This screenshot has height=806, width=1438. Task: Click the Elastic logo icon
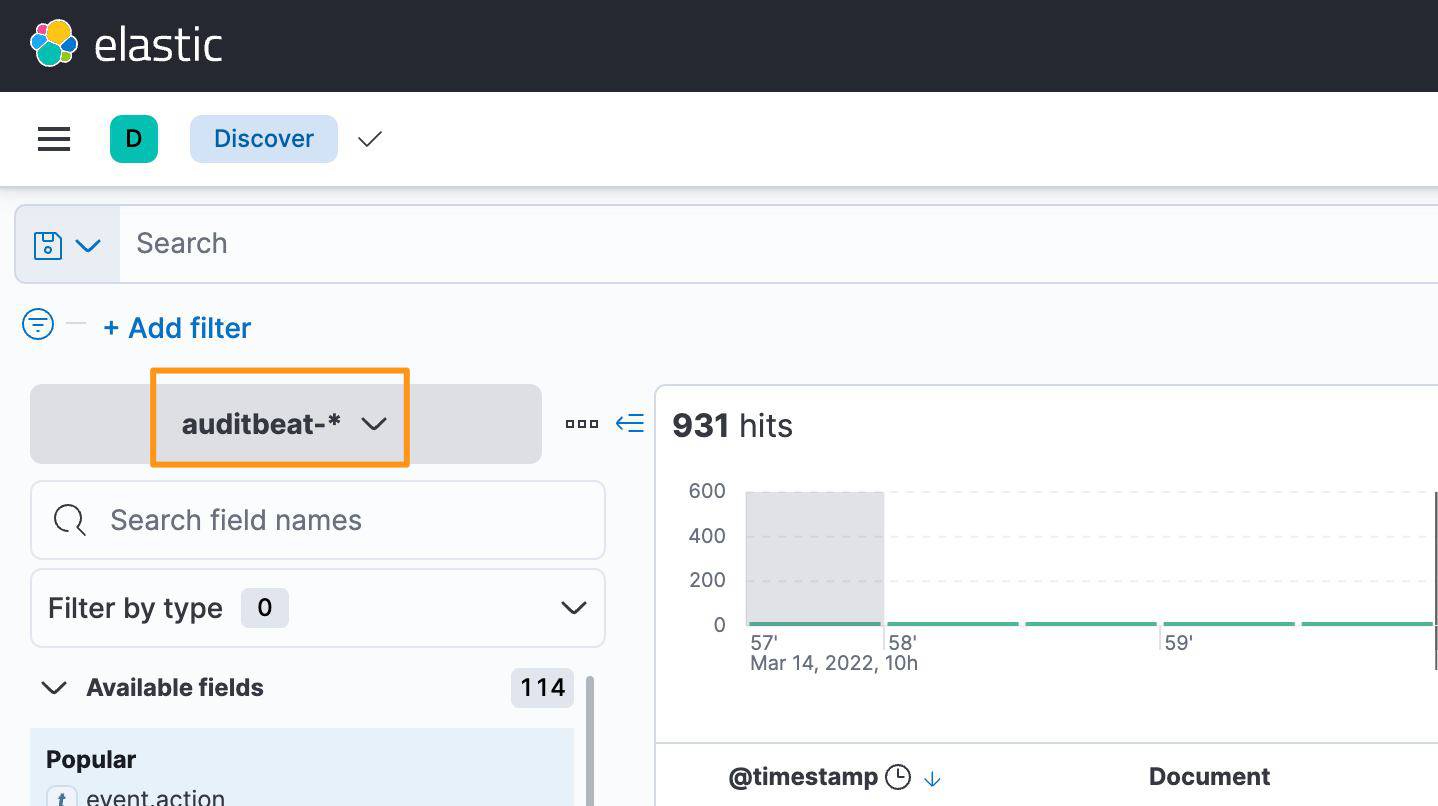click(x=54, y=44)
